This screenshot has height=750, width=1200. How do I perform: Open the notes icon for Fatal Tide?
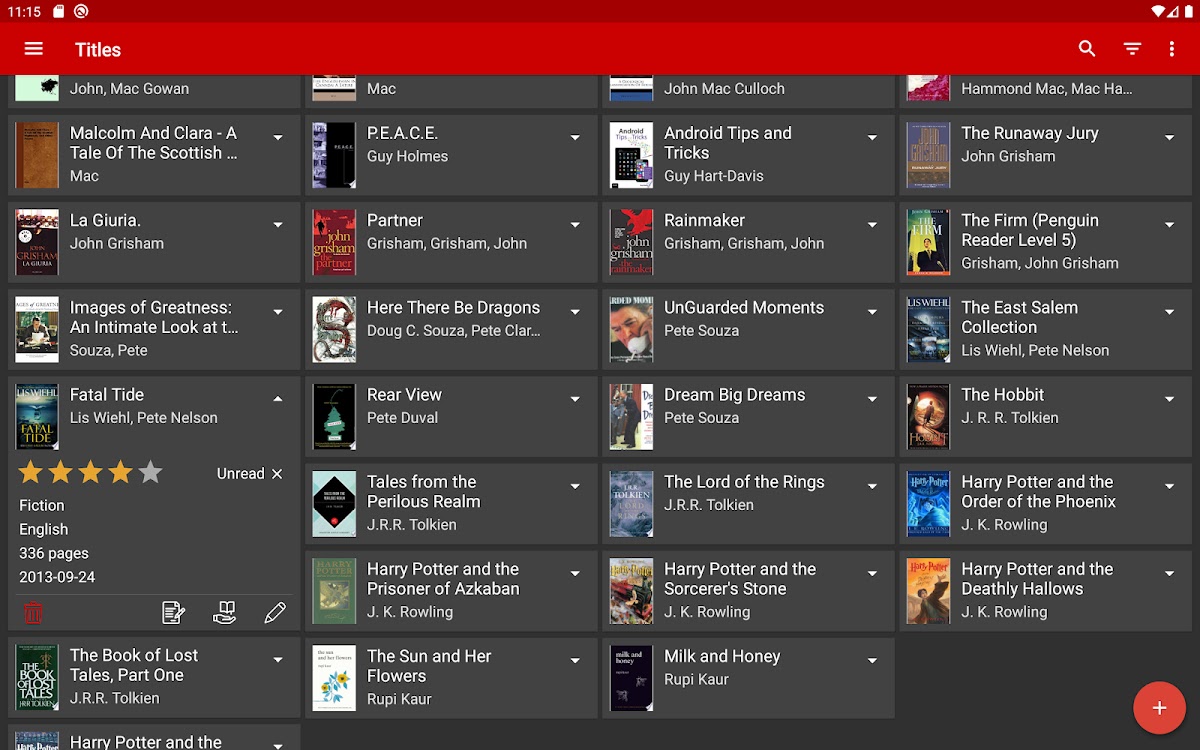(174, 613)
